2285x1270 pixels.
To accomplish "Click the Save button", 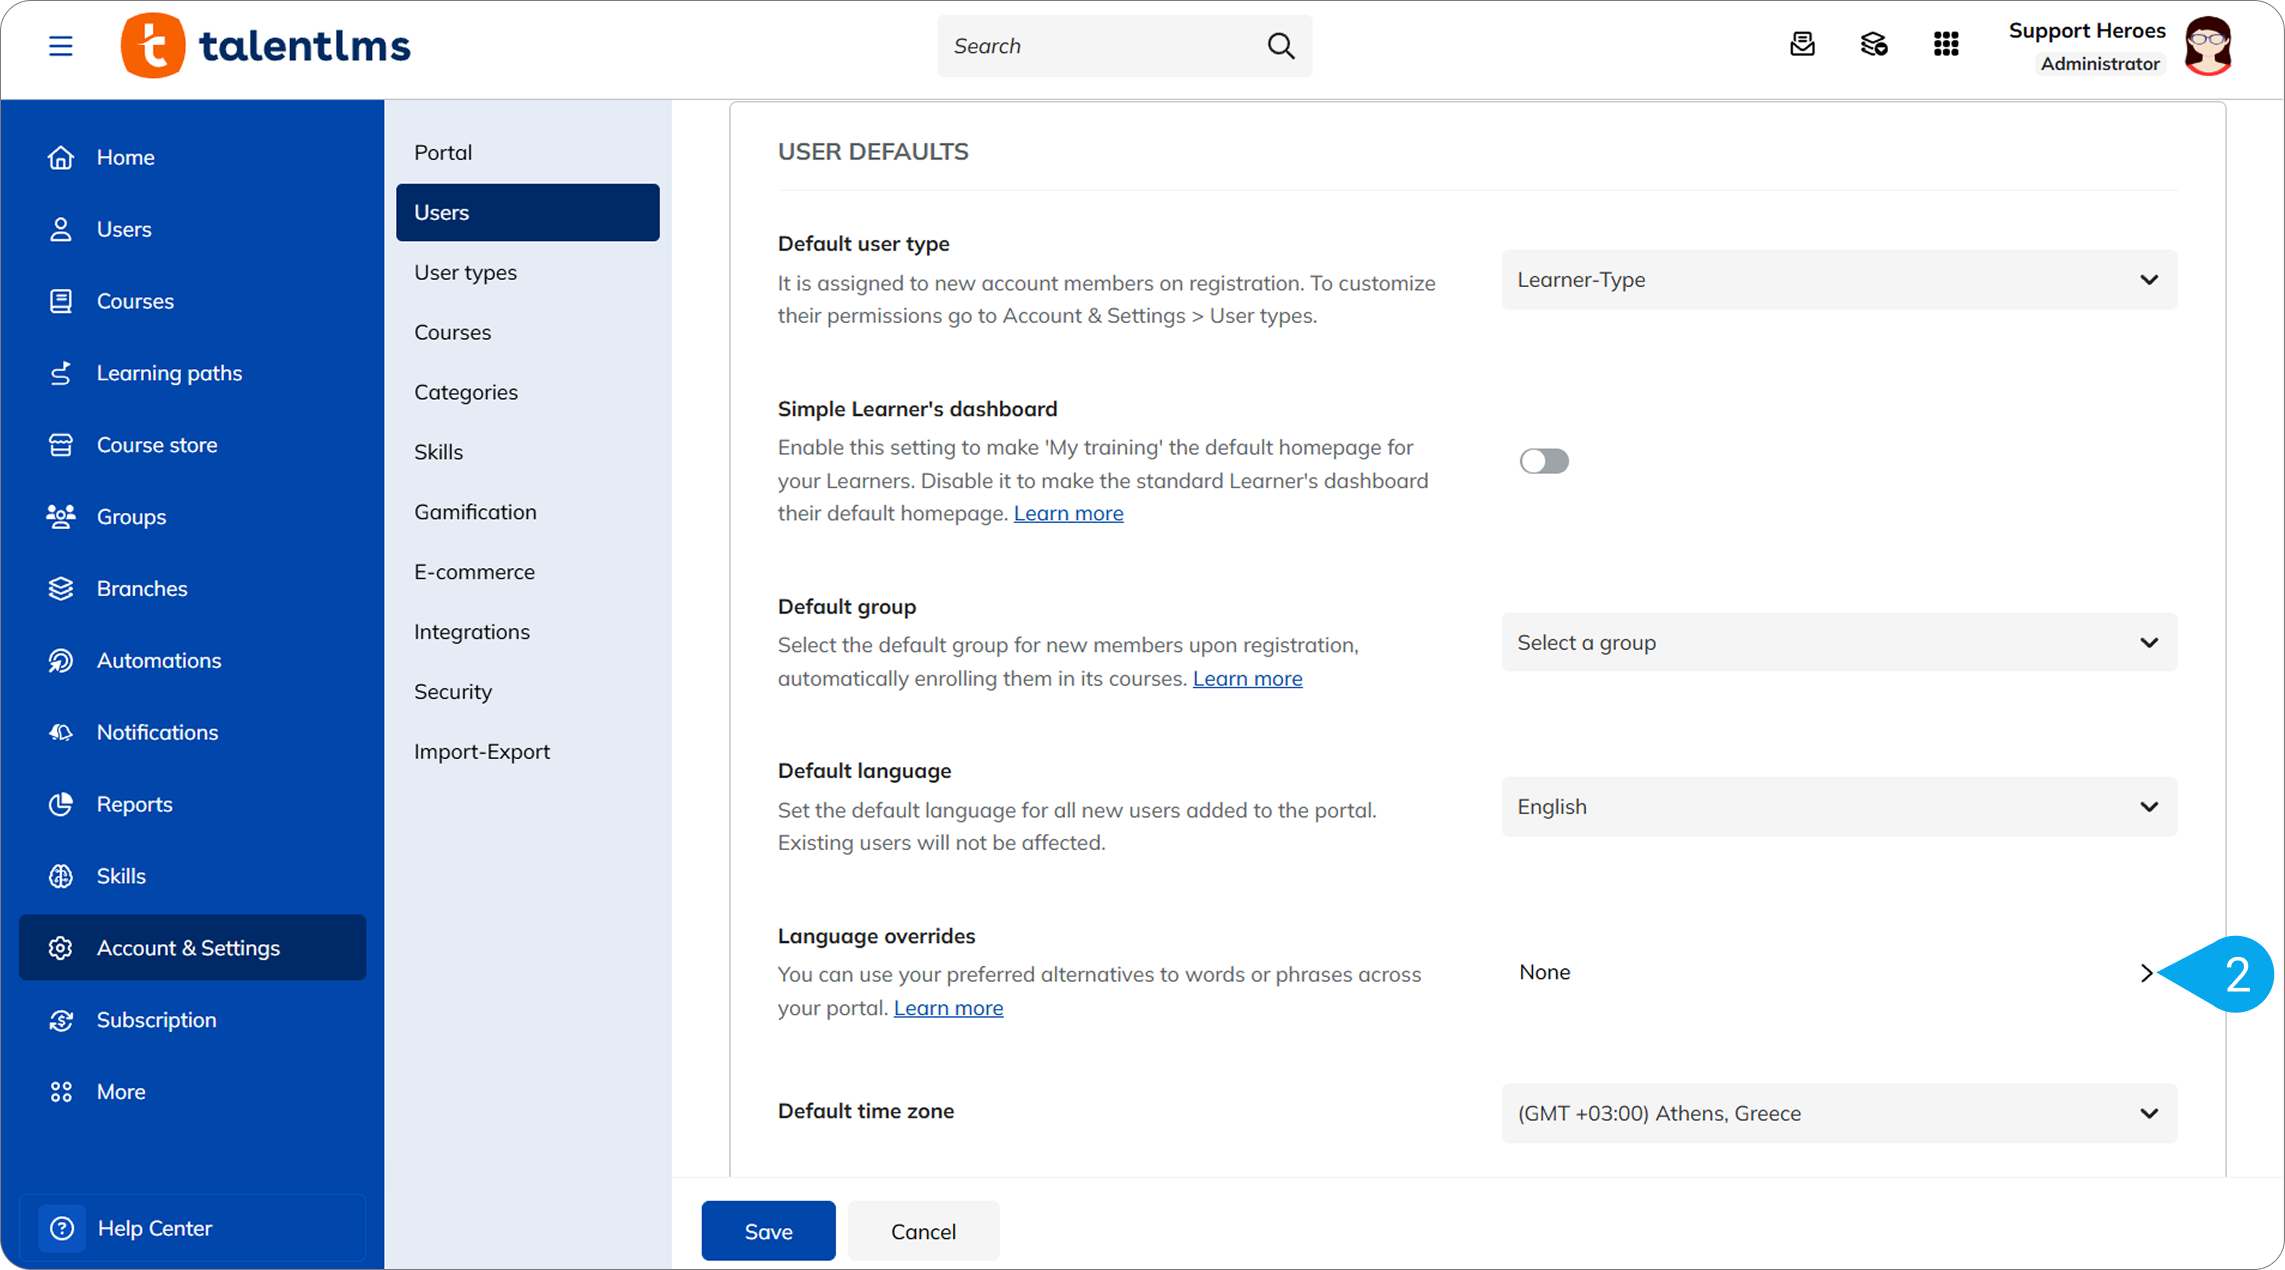I will coord(768,1231).
